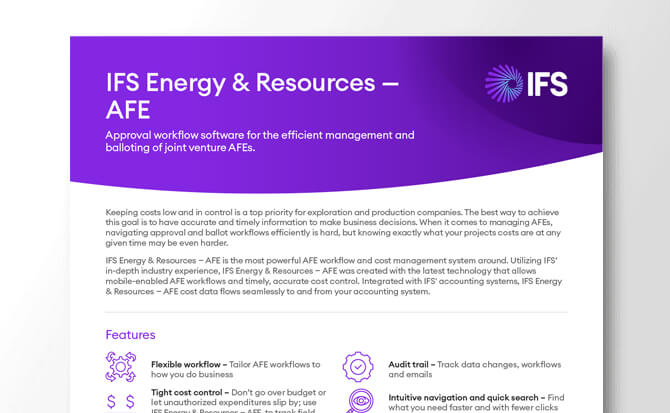
Task: Click the Audit trail checkmark badge icon
Action: [x=357, y=366]
